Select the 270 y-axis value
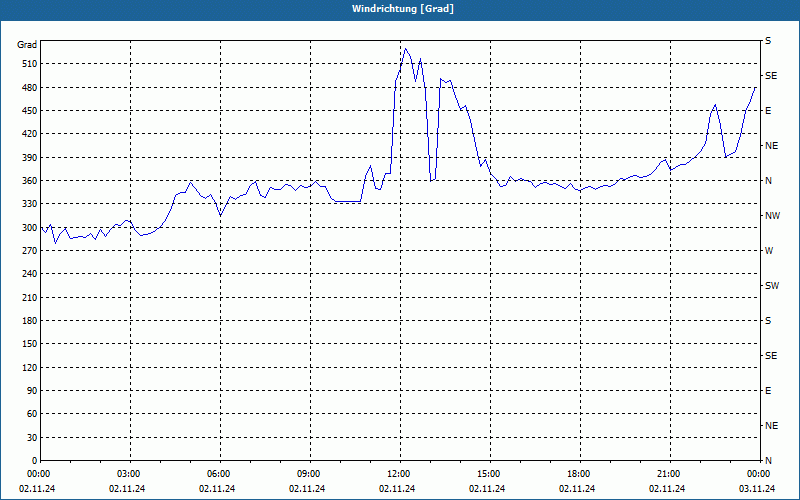Screen dimensions: 800x500 click(30, 251)
